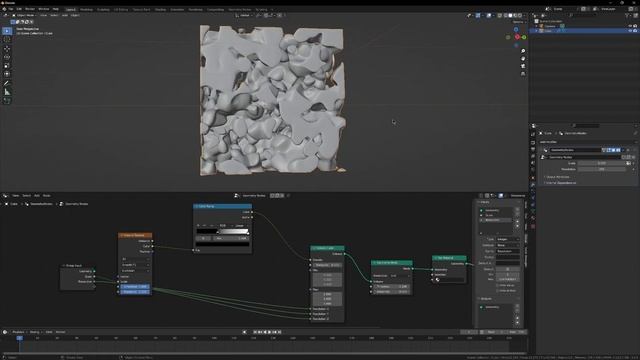The width and height of the screenshot is (640, 360).
Task: Open the Blender logo menu
Action: (x=4, y=9)
